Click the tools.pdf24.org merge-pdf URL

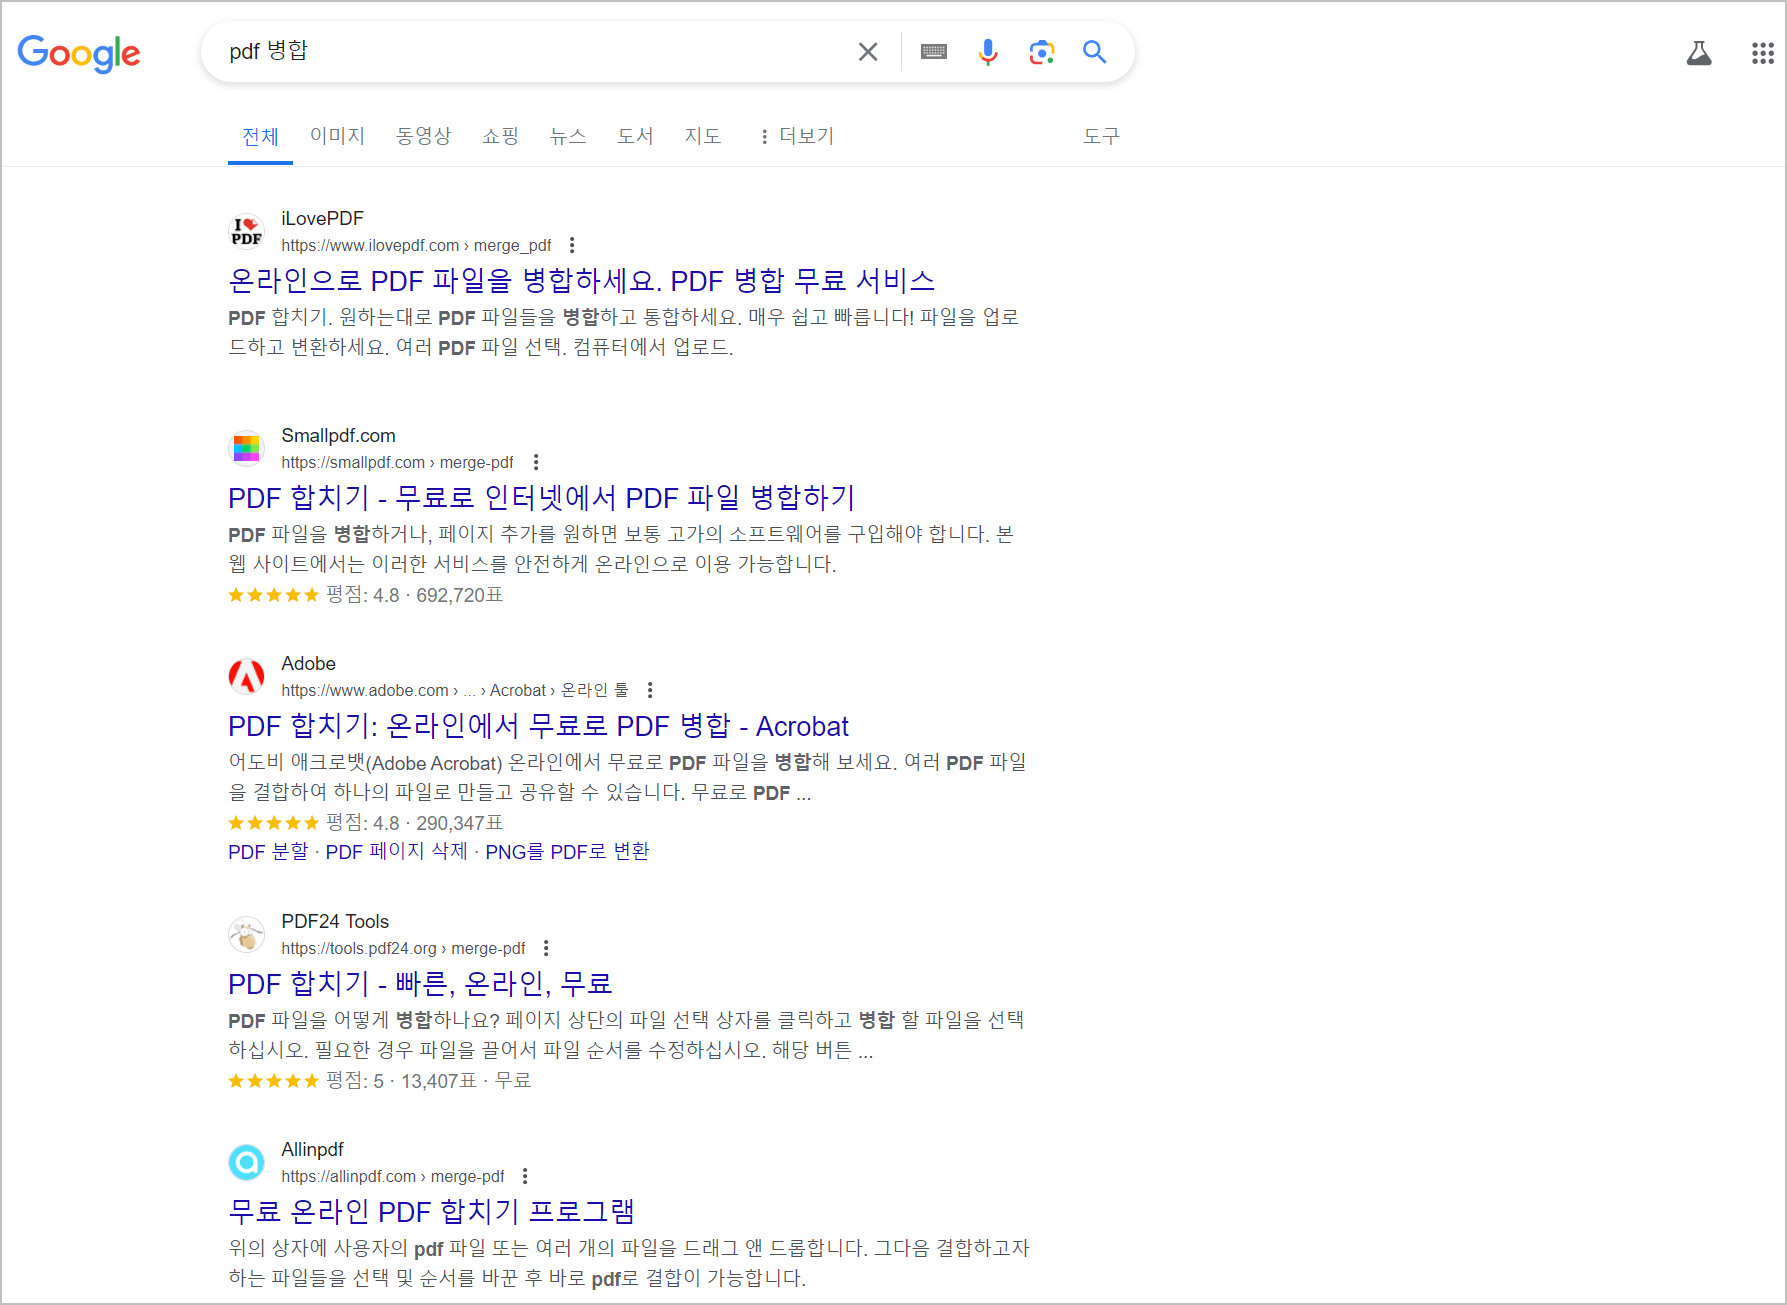pyautogui.click(x=403, y=949)
